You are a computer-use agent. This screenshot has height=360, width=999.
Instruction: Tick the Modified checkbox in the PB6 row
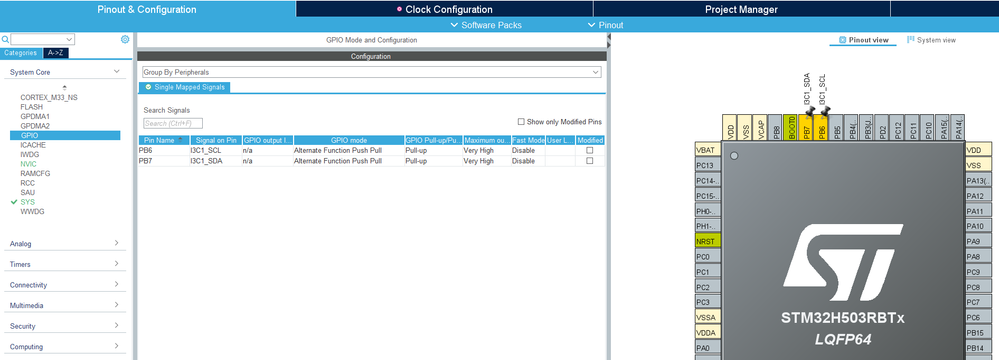coord(589,150)
